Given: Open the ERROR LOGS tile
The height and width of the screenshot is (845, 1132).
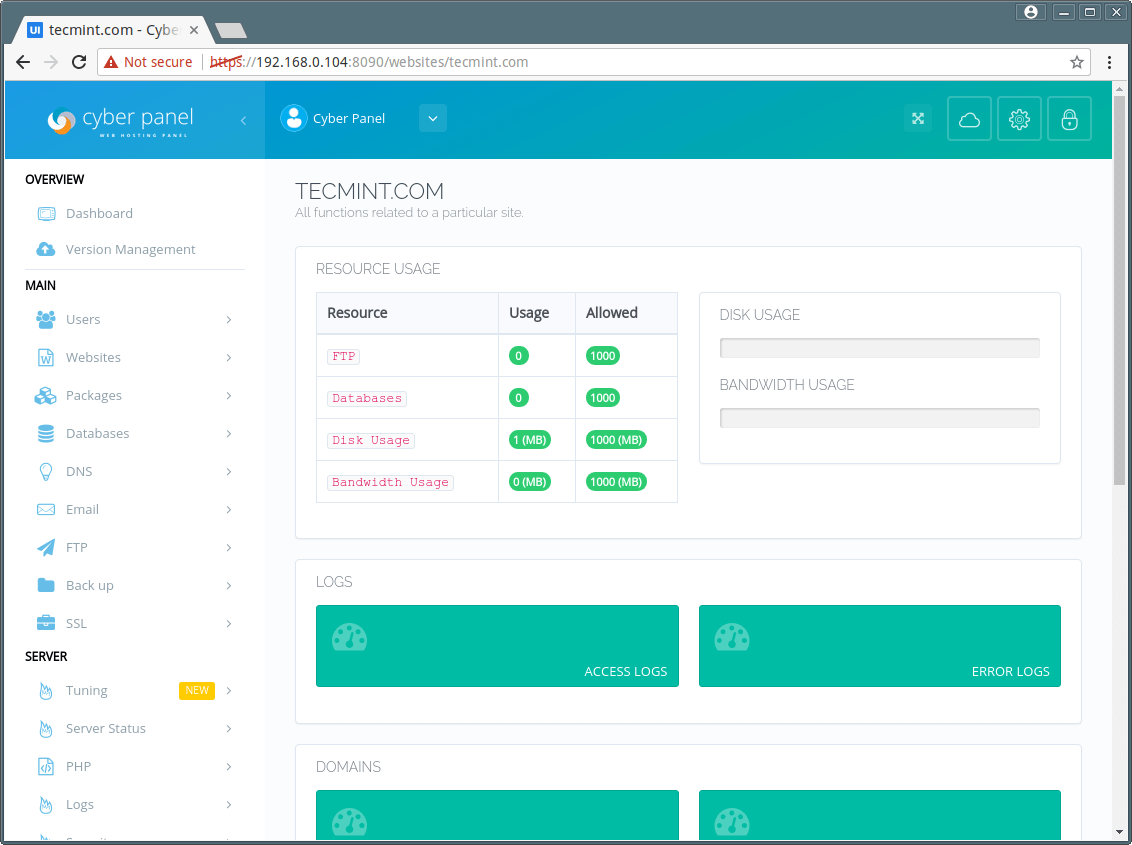Looking at the screenshot, I should coord(879,646).
